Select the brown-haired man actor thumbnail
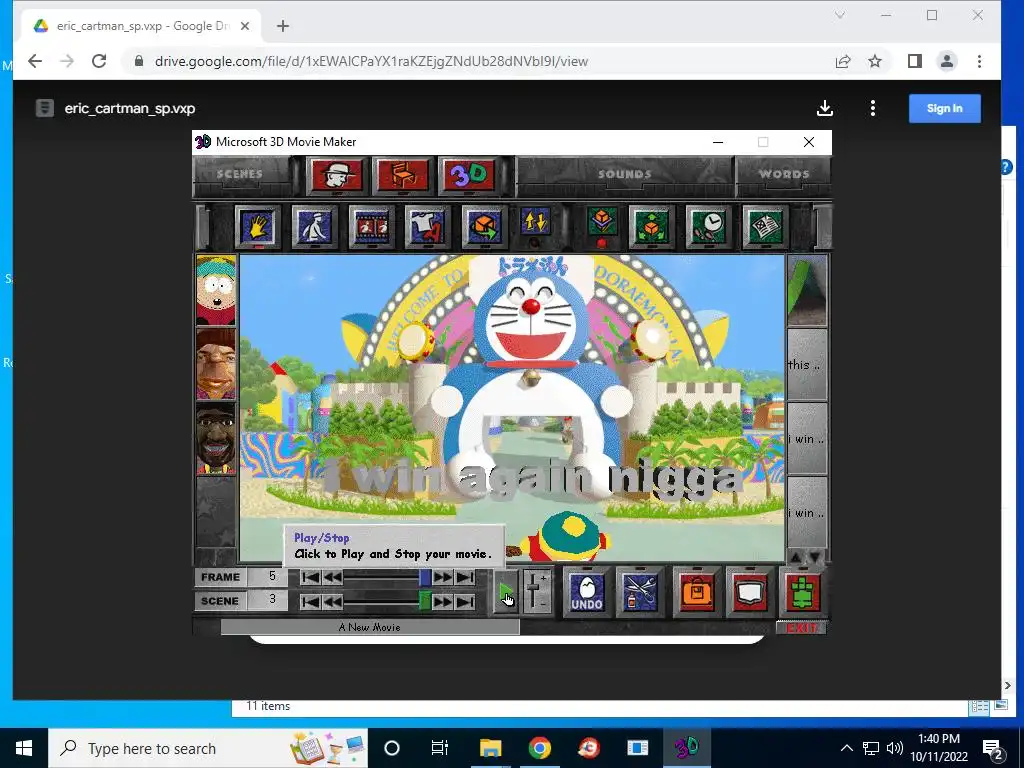This screenshot has height=768, width=1024. (x=216, y=364)
